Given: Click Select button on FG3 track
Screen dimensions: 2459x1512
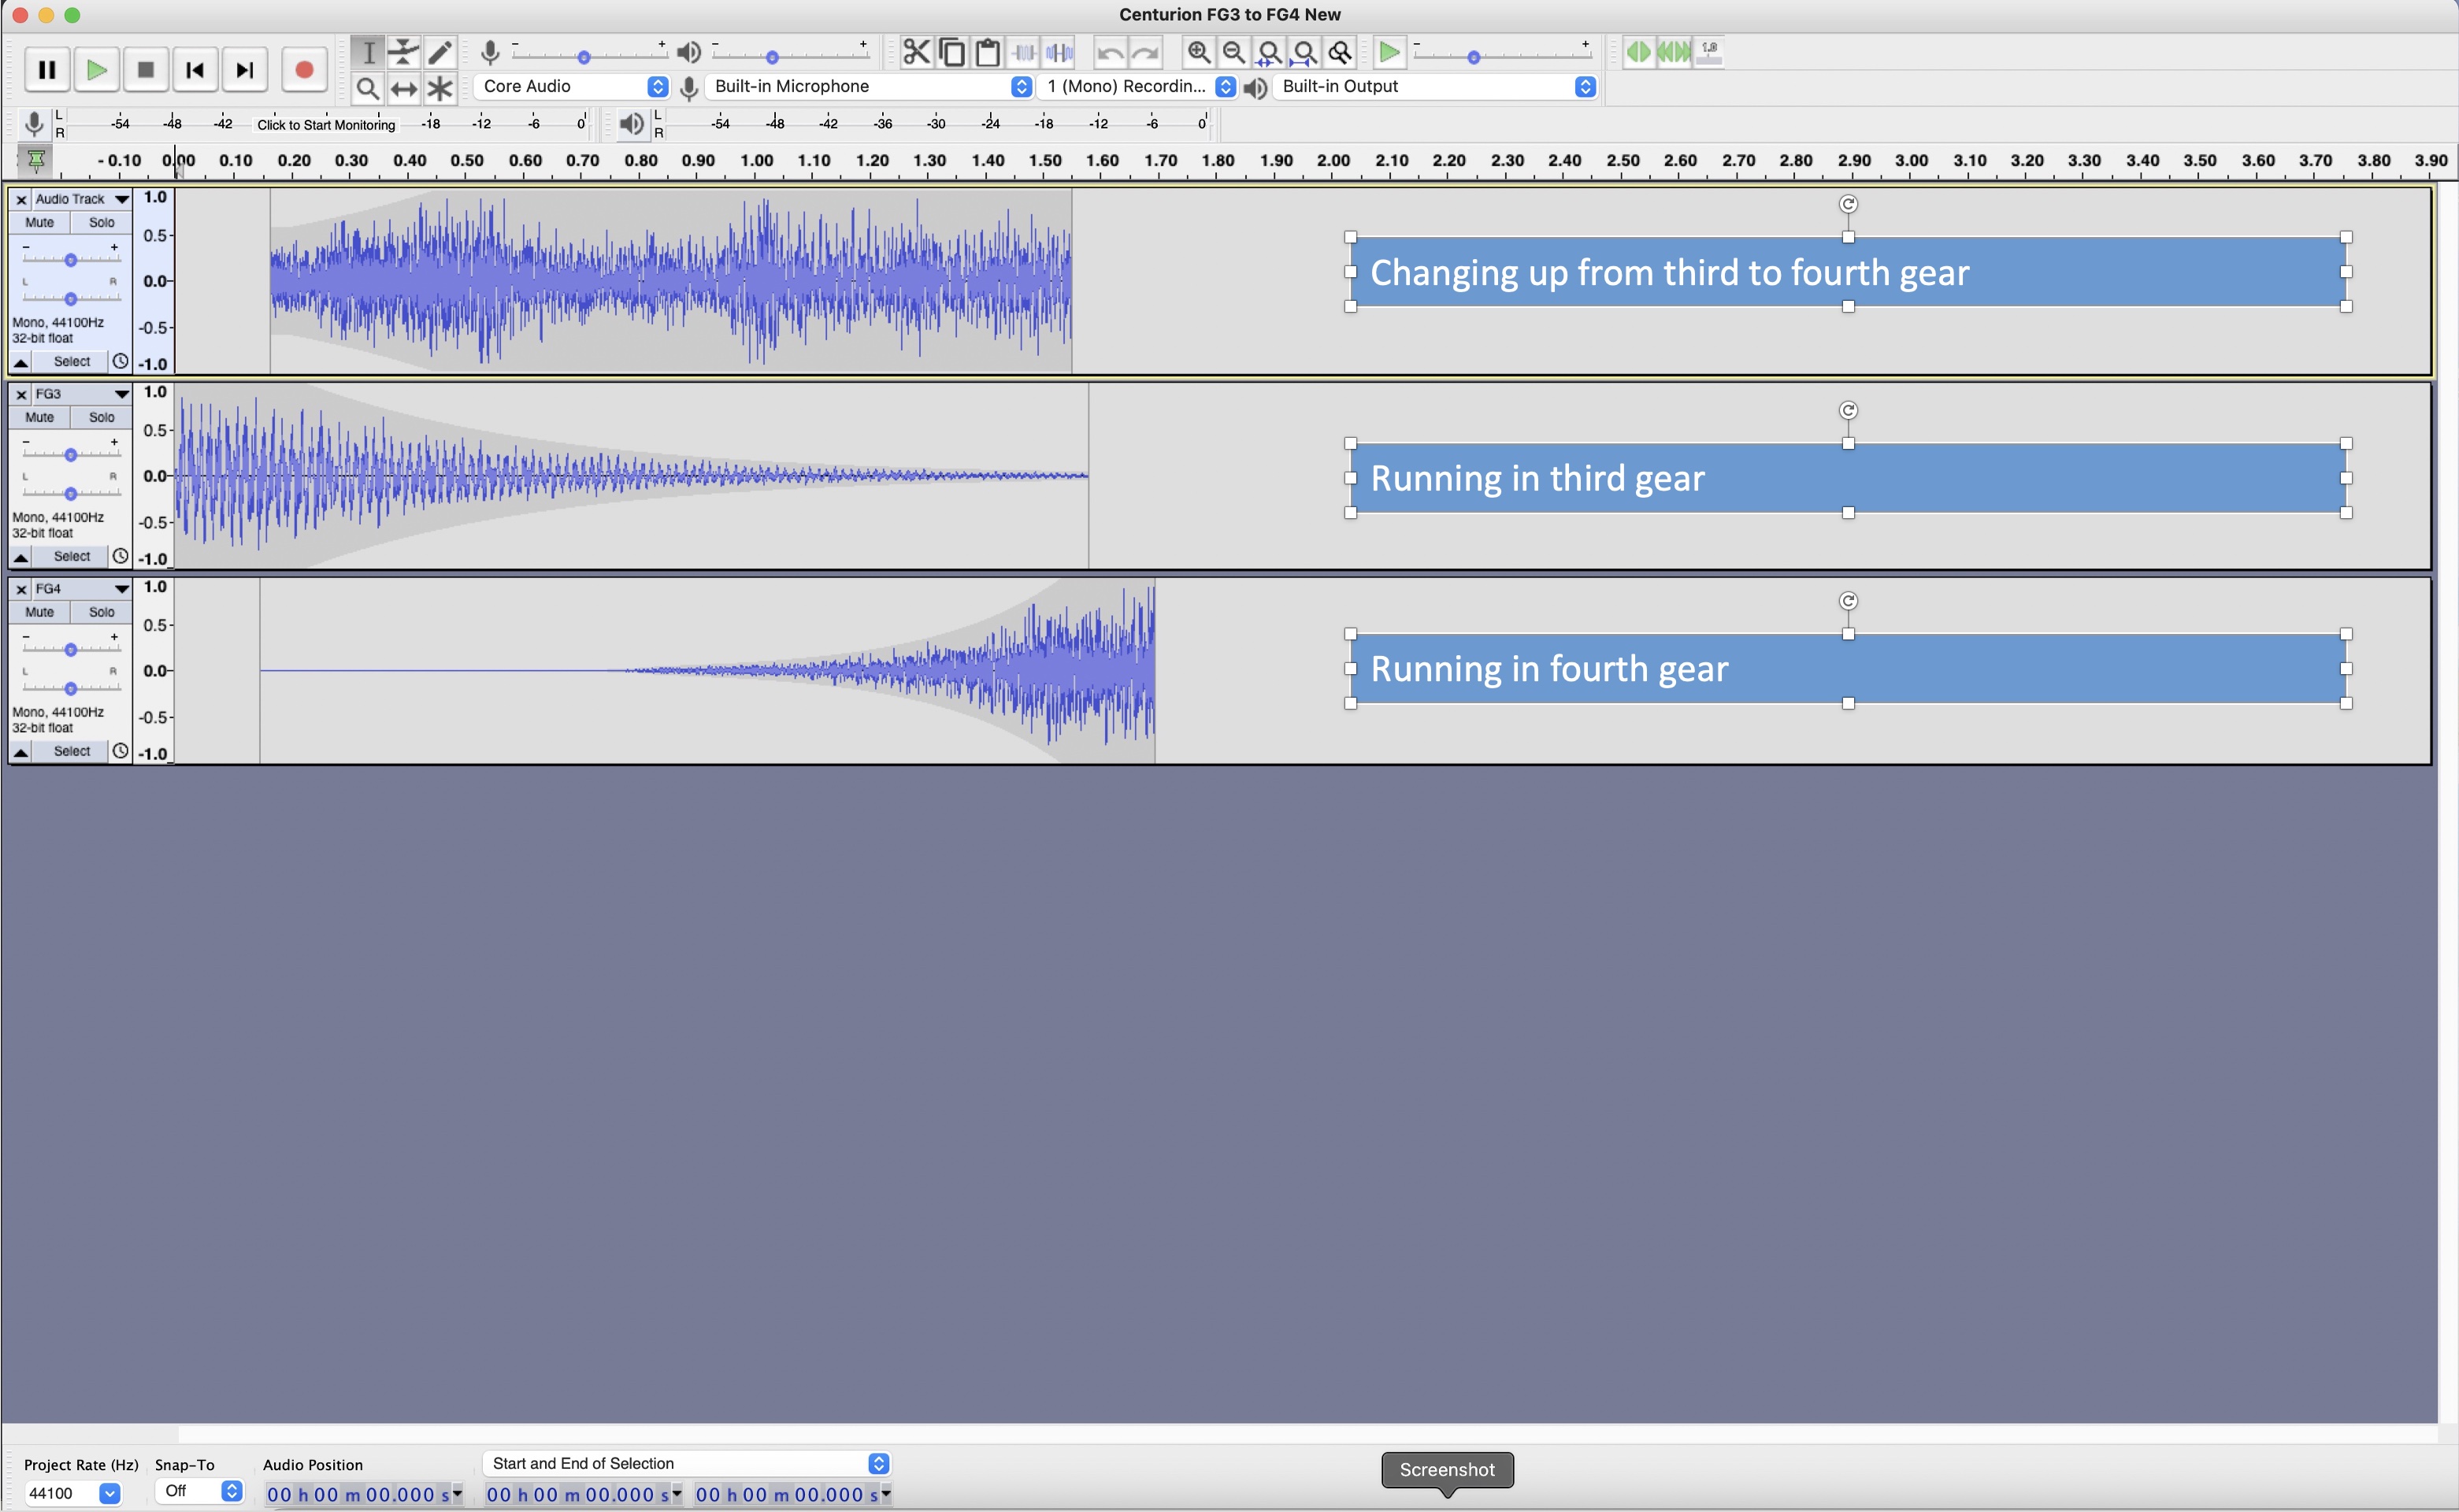Looking at the screenshot, I should click(71, 557).
